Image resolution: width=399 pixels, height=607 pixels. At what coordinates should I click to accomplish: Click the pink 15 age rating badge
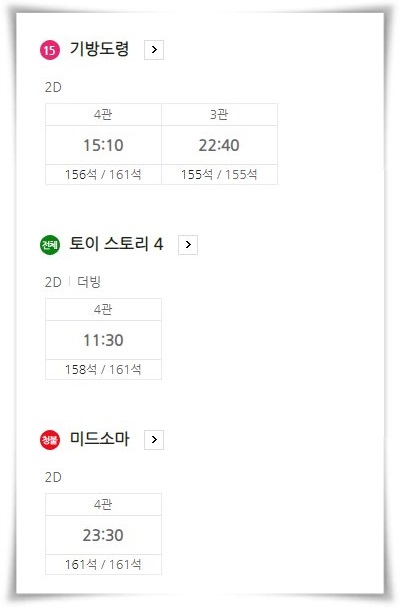click(x=50, y=50)
